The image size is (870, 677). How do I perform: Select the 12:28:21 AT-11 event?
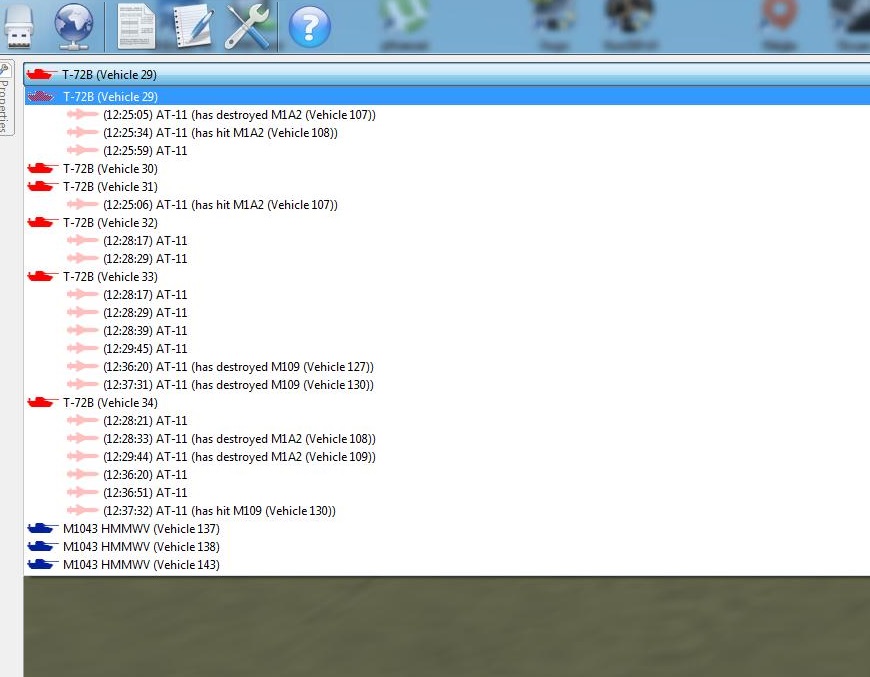point(145,421)
